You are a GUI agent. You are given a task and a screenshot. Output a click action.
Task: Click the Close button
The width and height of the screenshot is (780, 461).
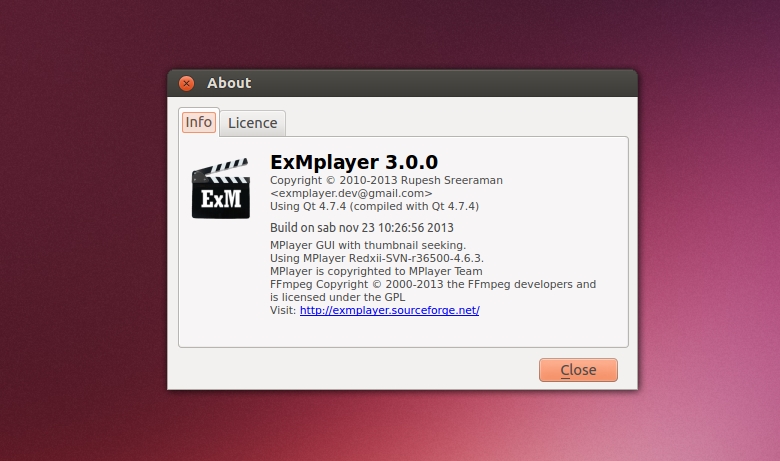click(578, 370)
